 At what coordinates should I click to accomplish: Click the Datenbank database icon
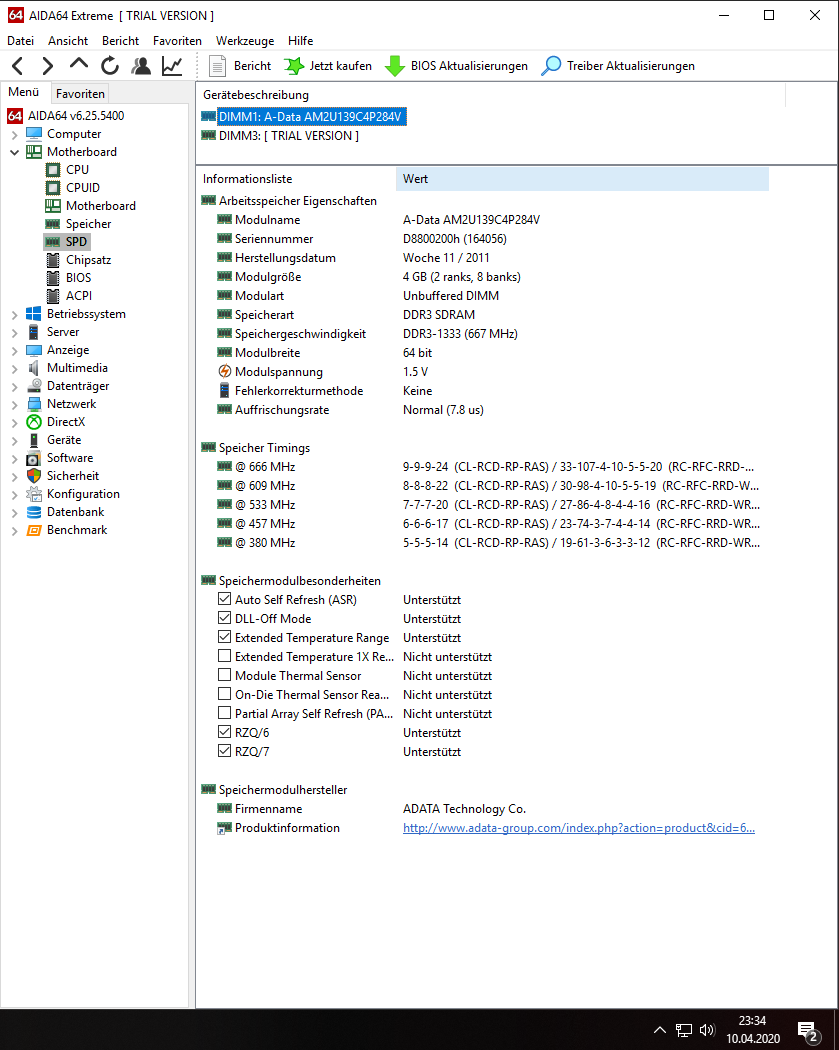(33, 512)
